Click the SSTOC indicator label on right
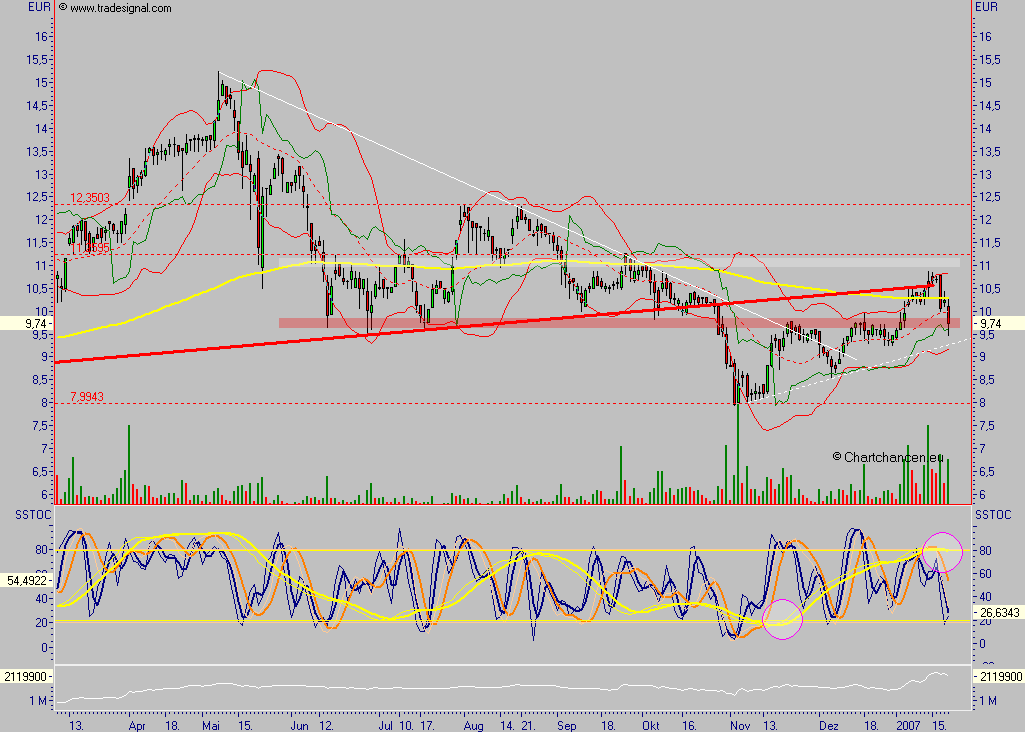 point(995,513)
